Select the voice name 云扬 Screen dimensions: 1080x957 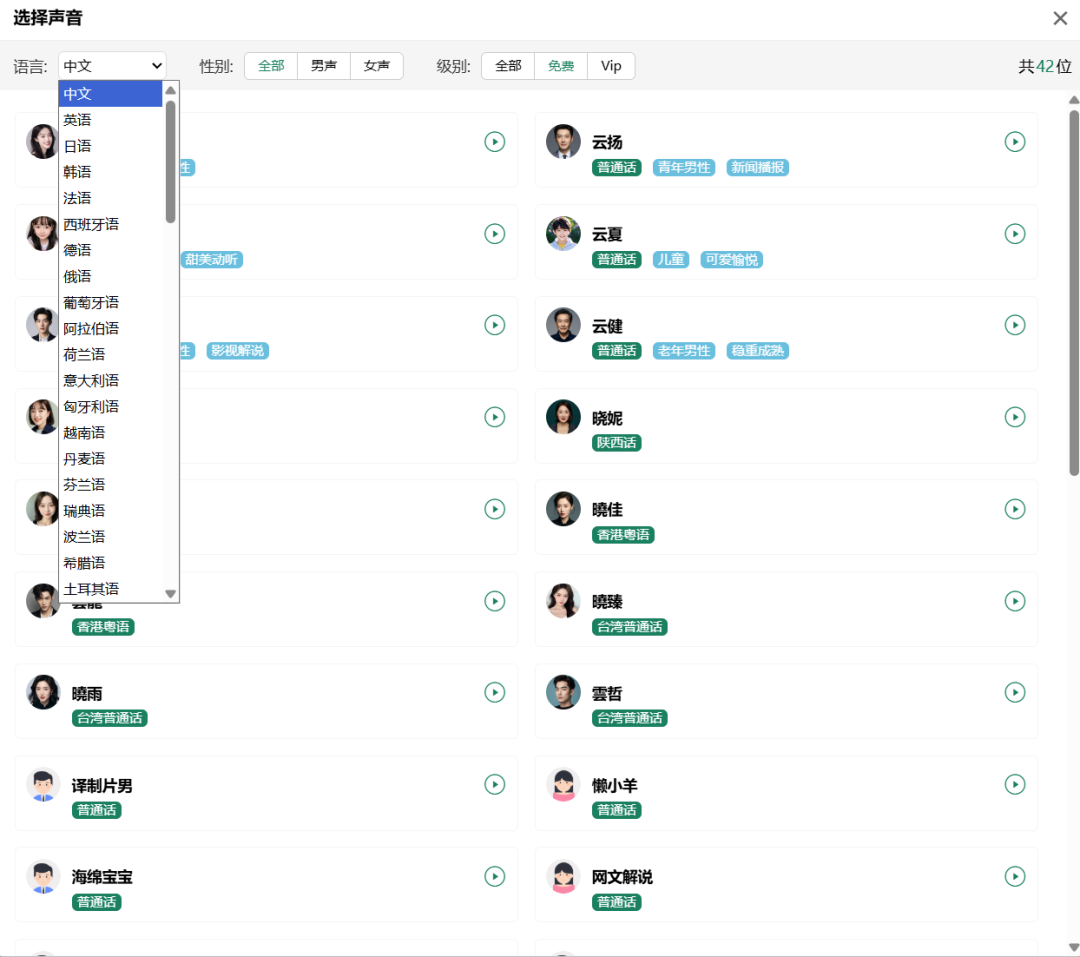point(607,143)
